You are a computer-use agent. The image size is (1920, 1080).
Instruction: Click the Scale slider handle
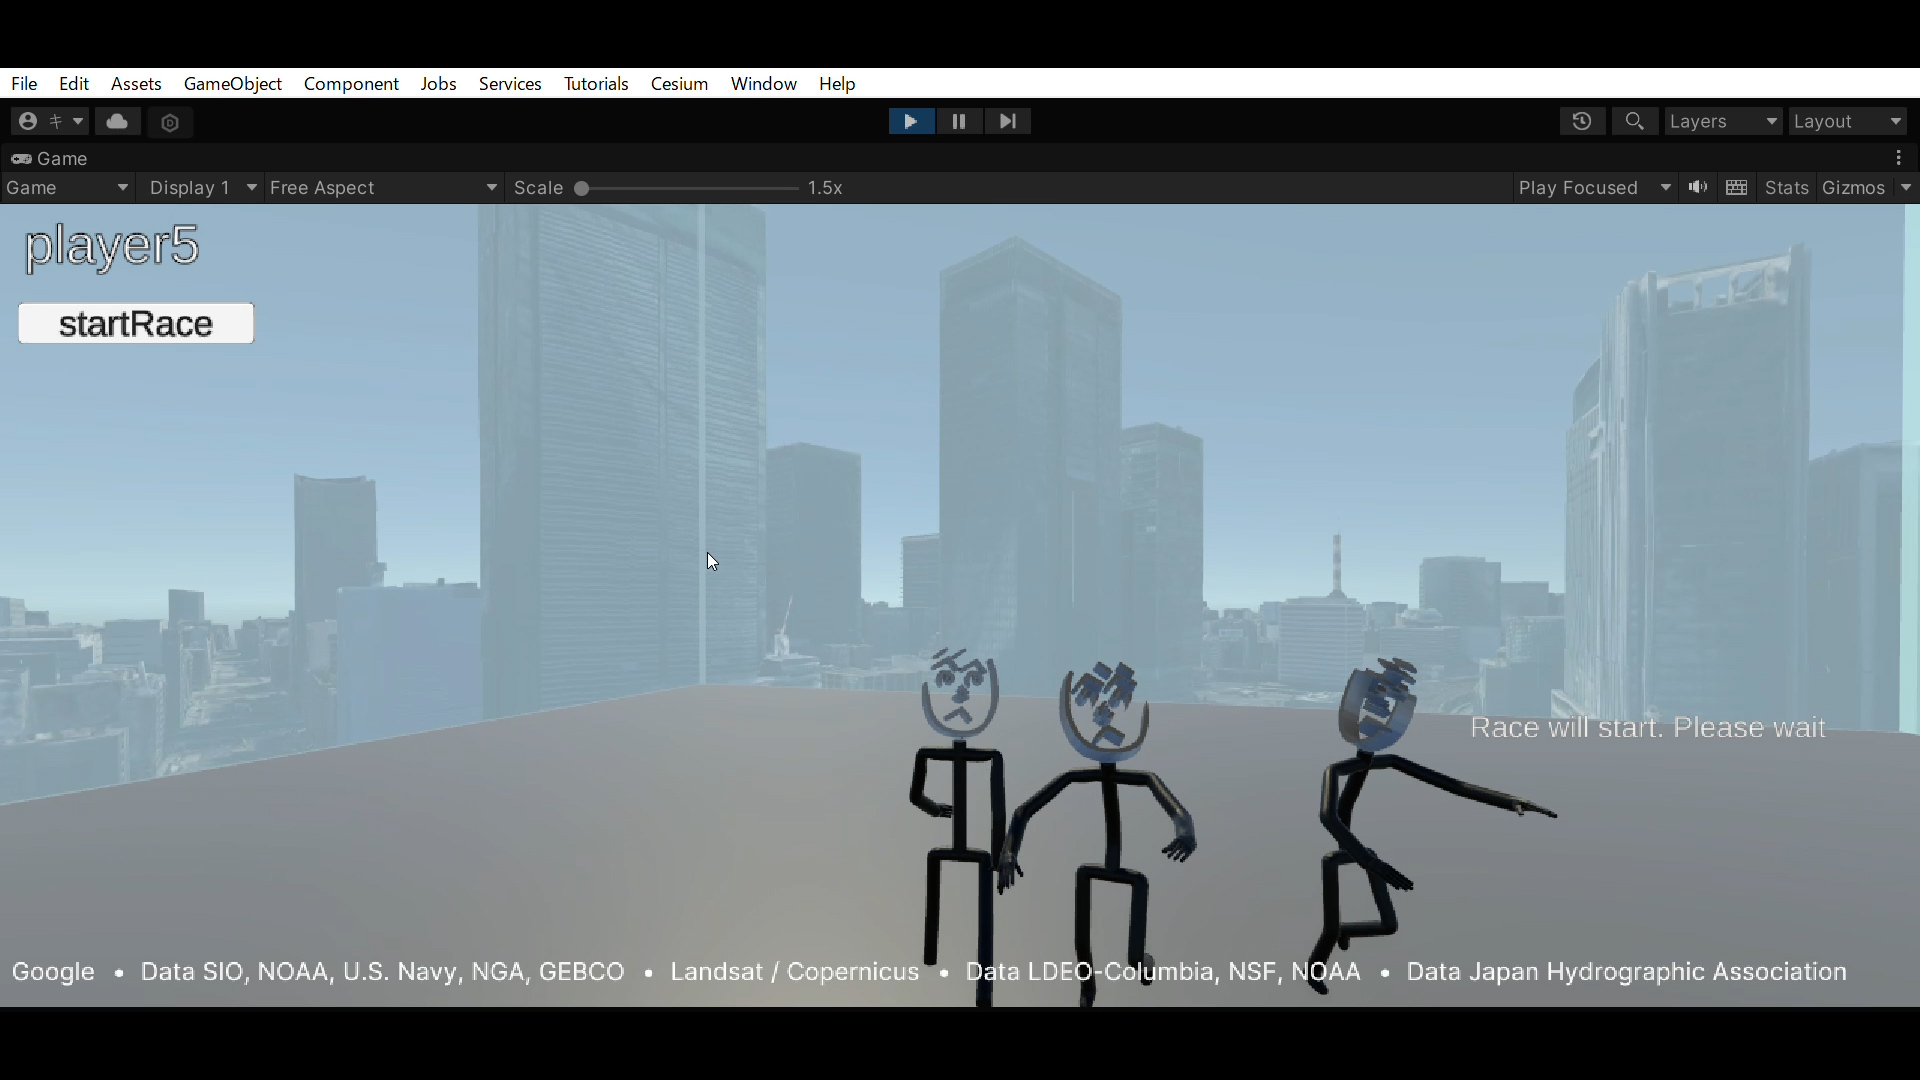click(582, 189)
